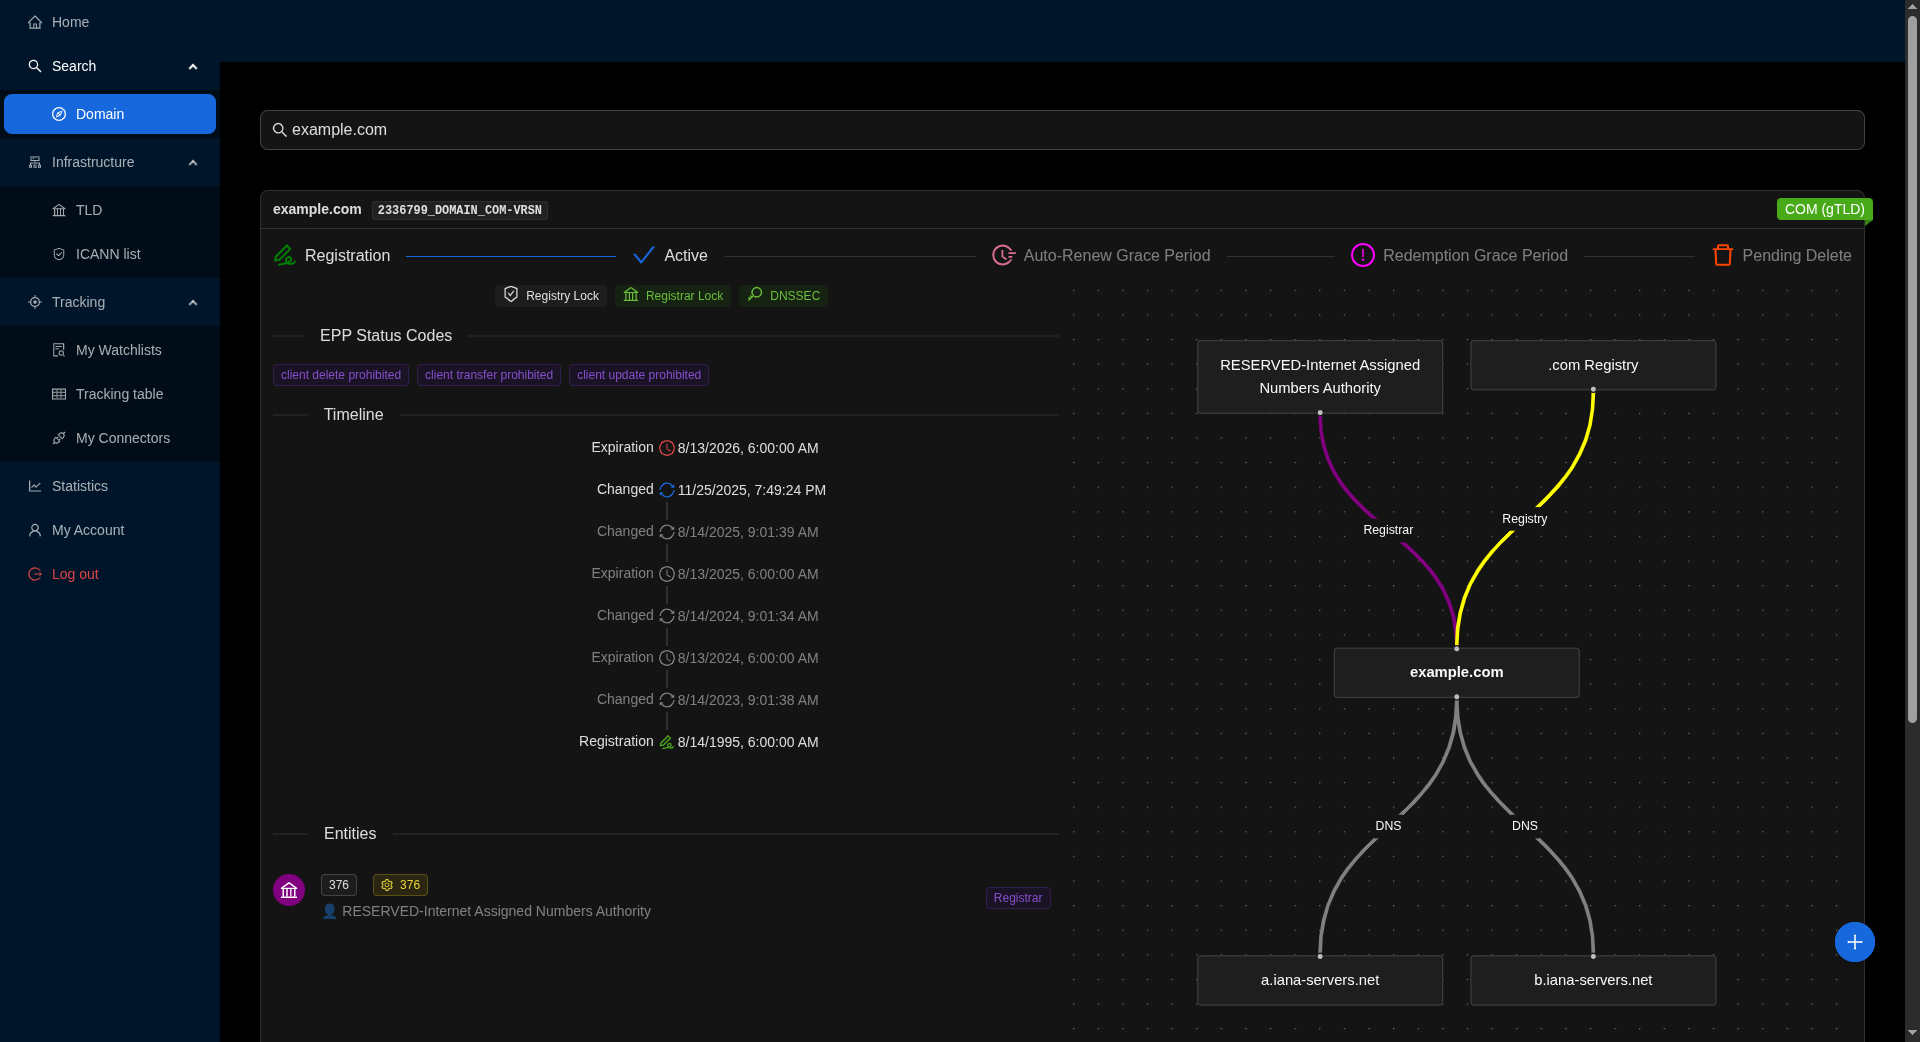Open Statistics via its chart icon

click(34, 486)
